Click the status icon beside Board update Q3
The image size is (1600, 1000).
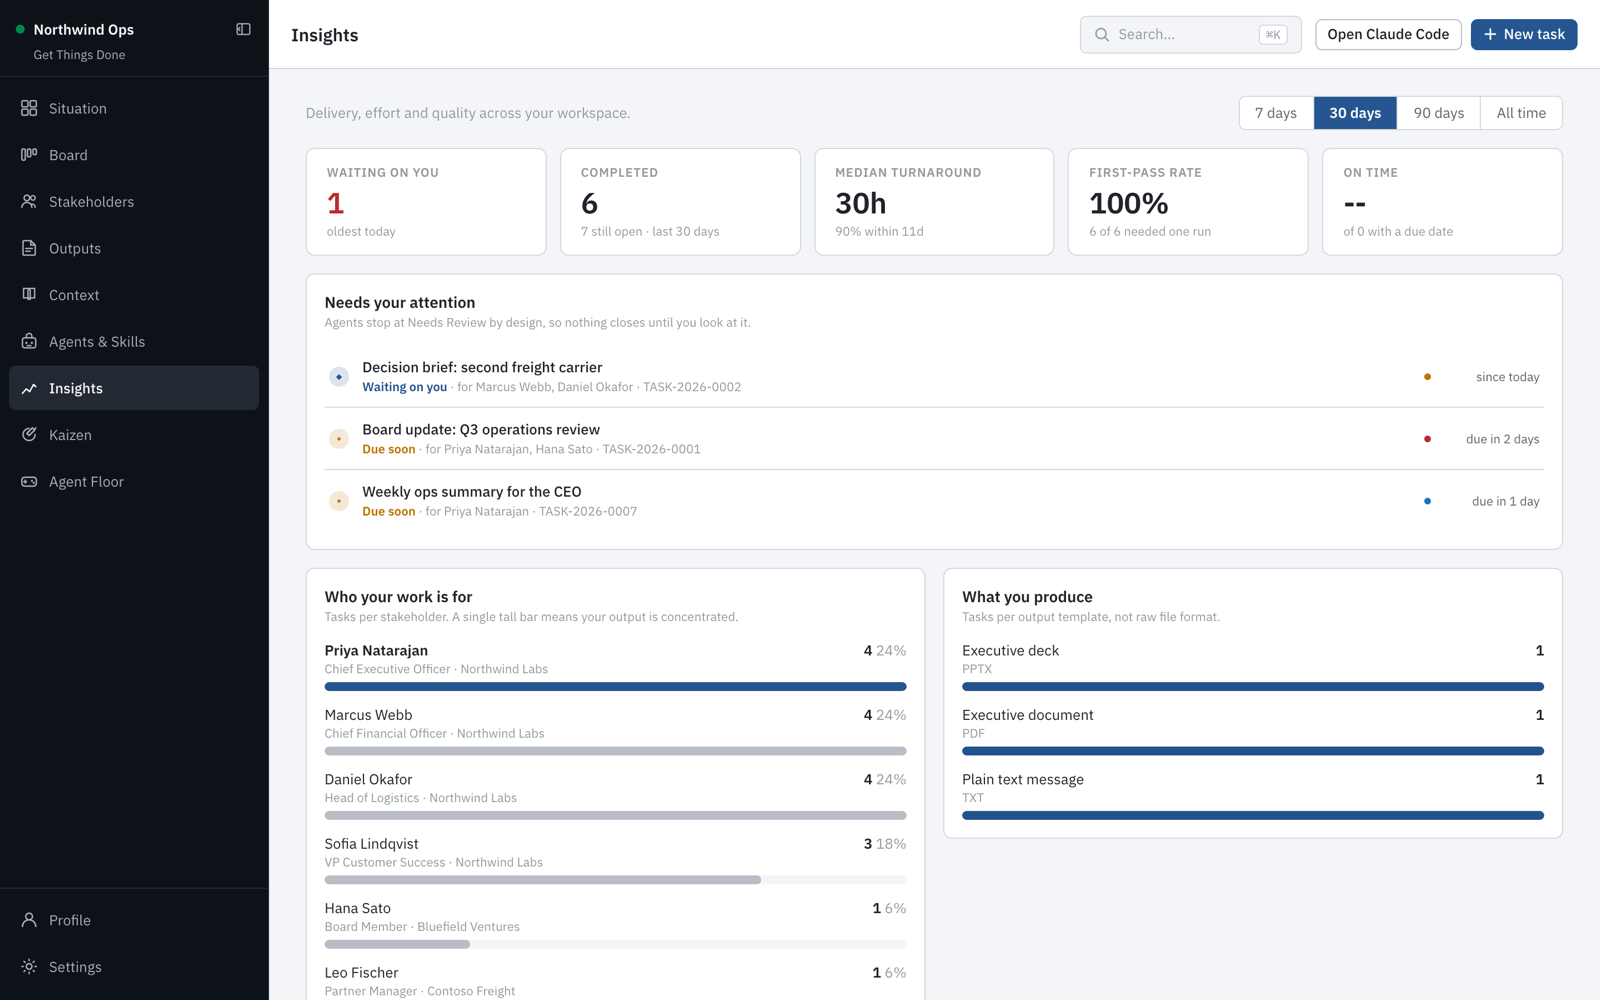click(x=339, y=439)
